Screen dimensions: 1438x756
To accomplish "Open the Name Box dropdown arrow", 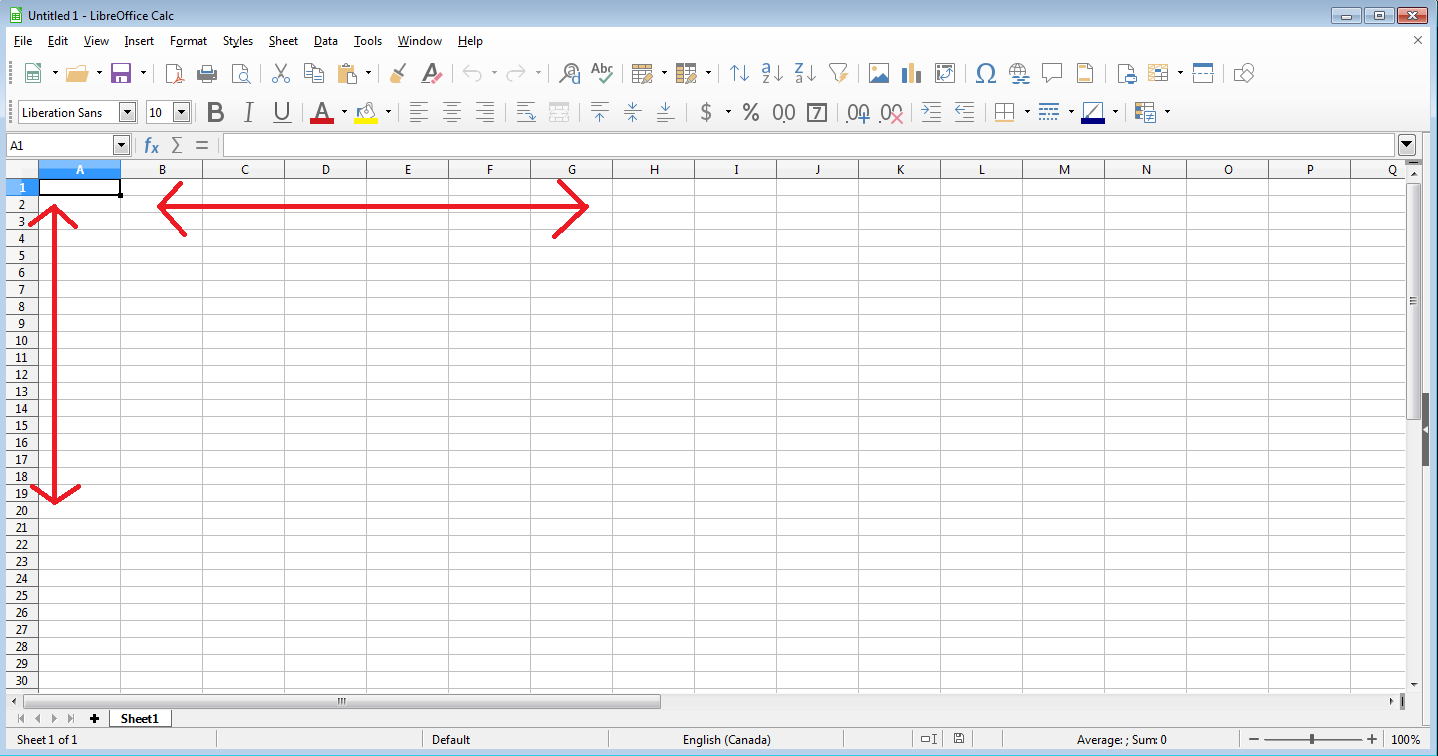I will [121, 145].
